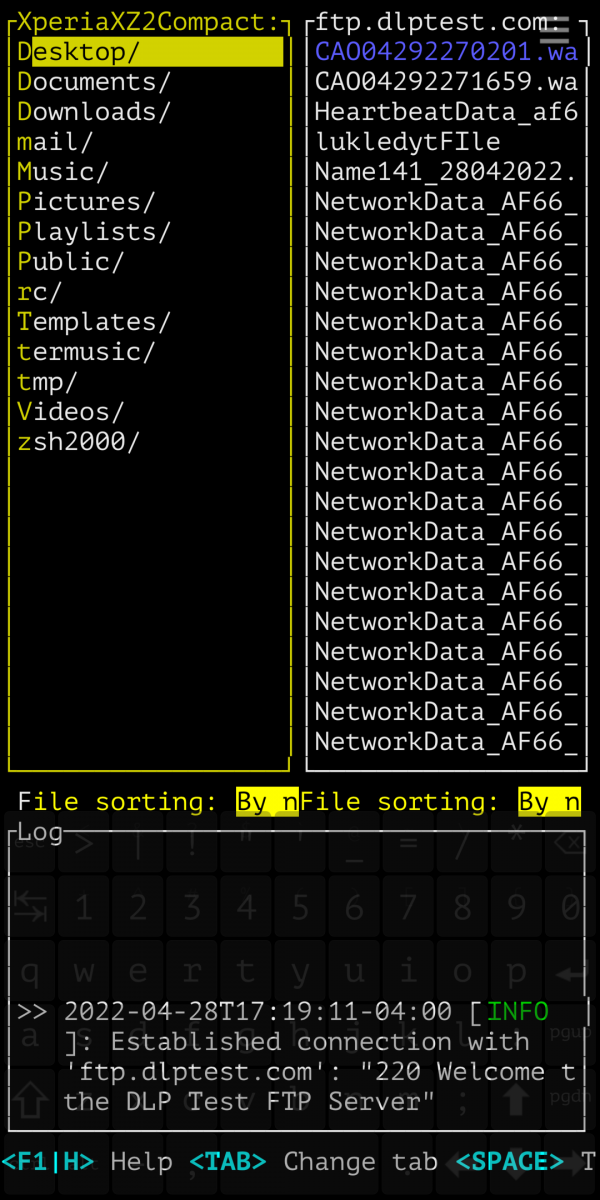This screenshot has width=600, height=1200.
Task: Select the termusic/ directory
Action: [86, 352]
